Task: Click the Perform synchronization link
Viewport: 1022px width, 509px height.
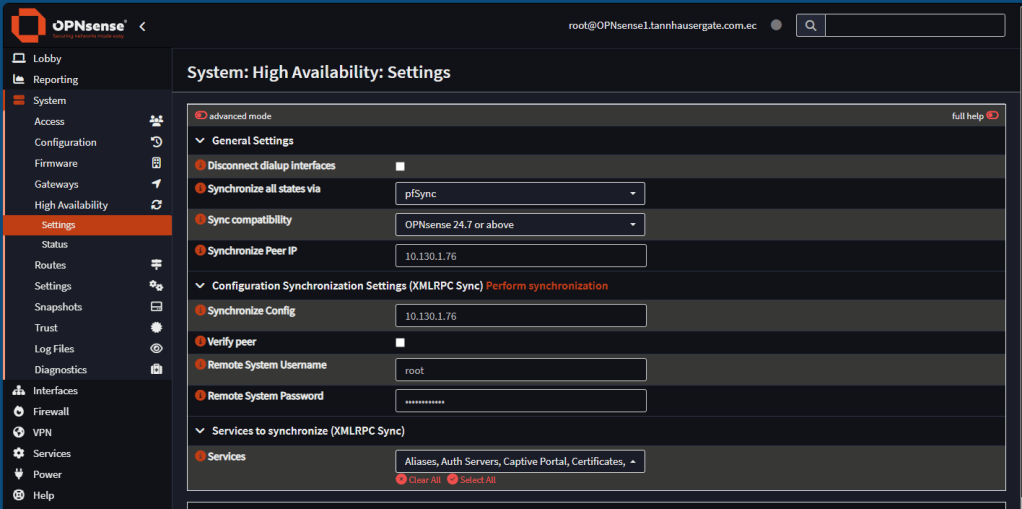Action: (547, 286)
